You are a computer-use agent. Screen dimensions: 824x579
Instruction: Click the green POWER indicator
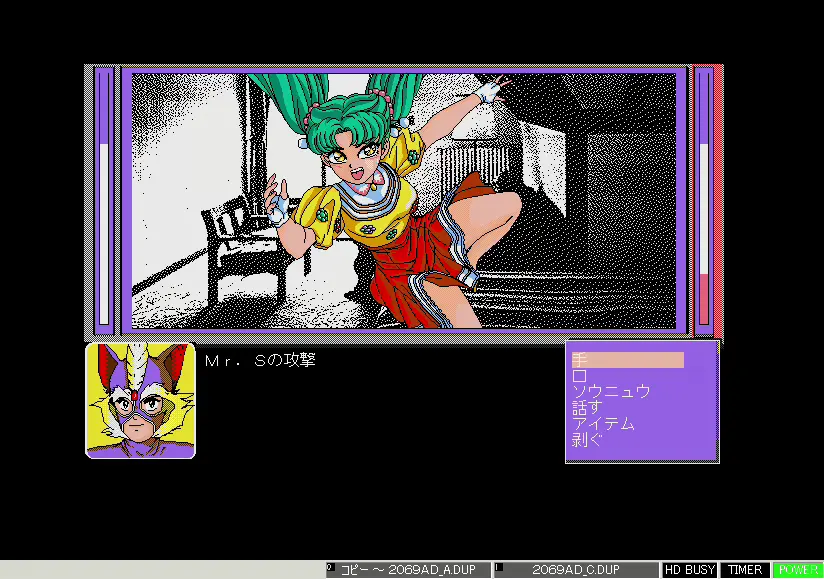798,570
